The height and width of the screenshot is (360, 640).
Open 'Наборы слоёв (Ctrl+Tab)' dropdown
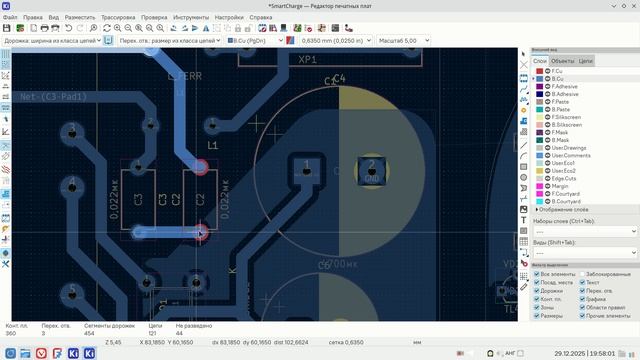point(584,231)
